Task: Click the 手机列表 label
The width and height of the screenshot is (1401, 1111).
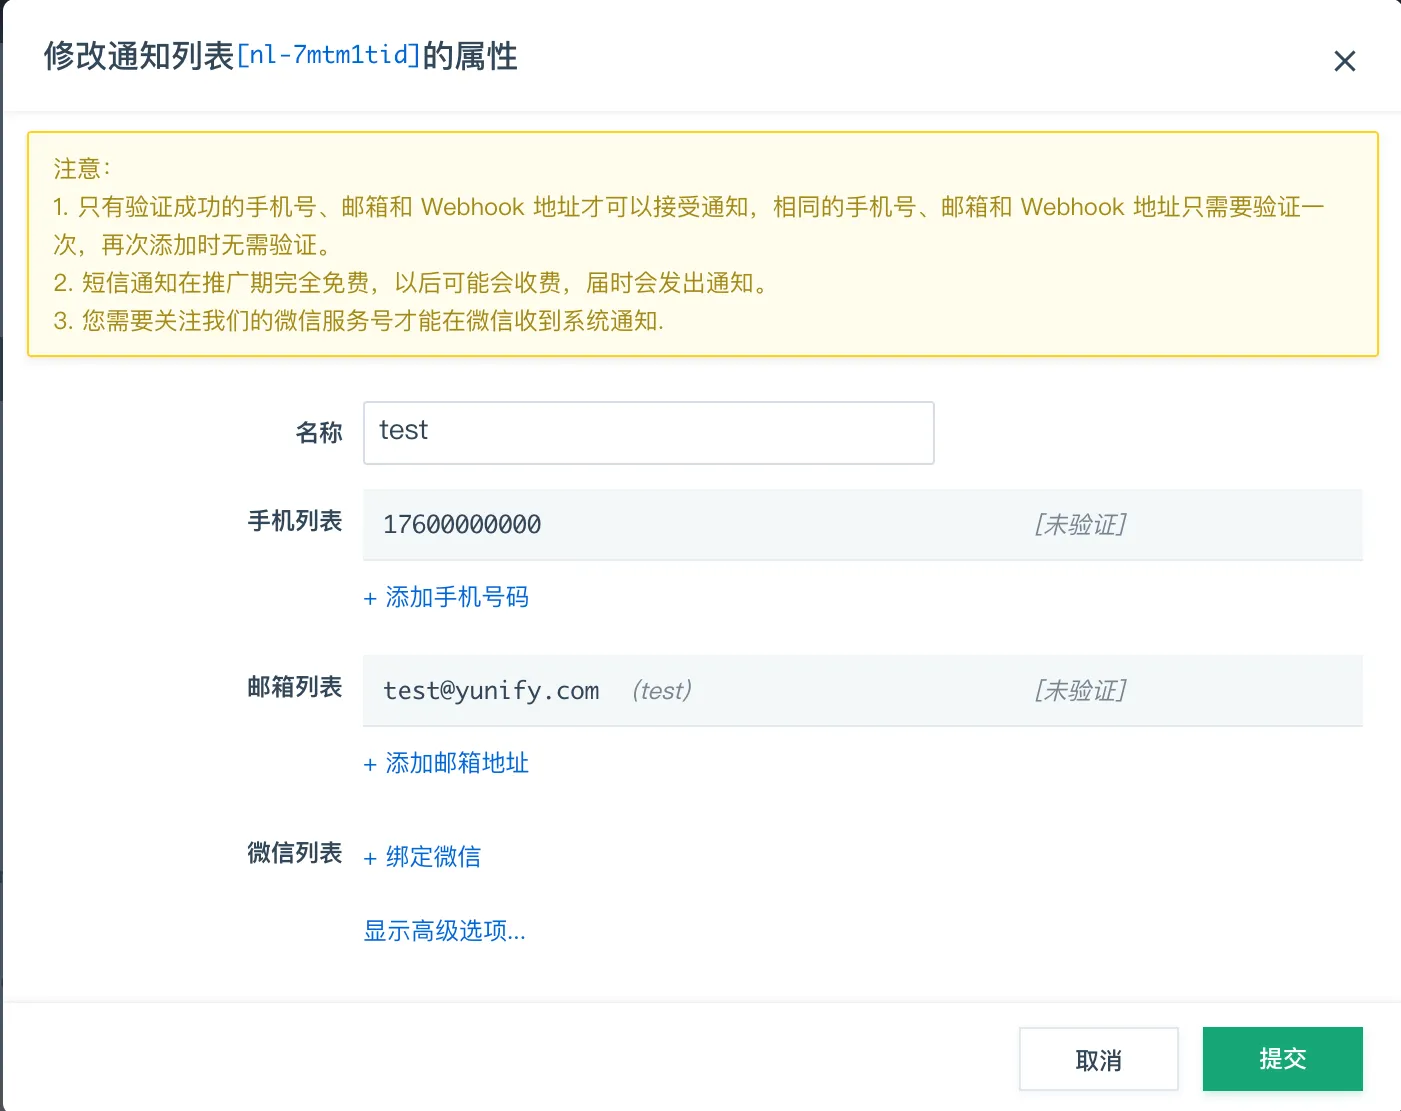Action: 295,521
